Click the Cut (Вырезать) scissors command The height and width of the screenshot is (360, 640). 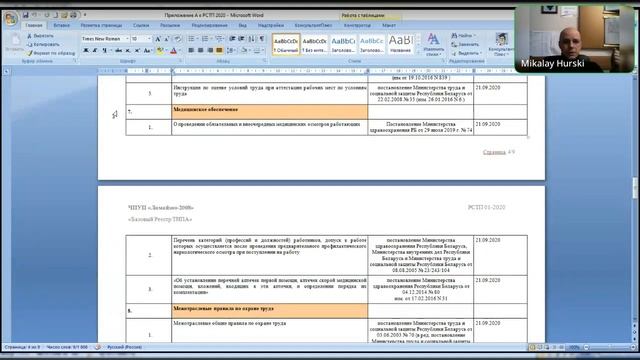tap(40, 36)
